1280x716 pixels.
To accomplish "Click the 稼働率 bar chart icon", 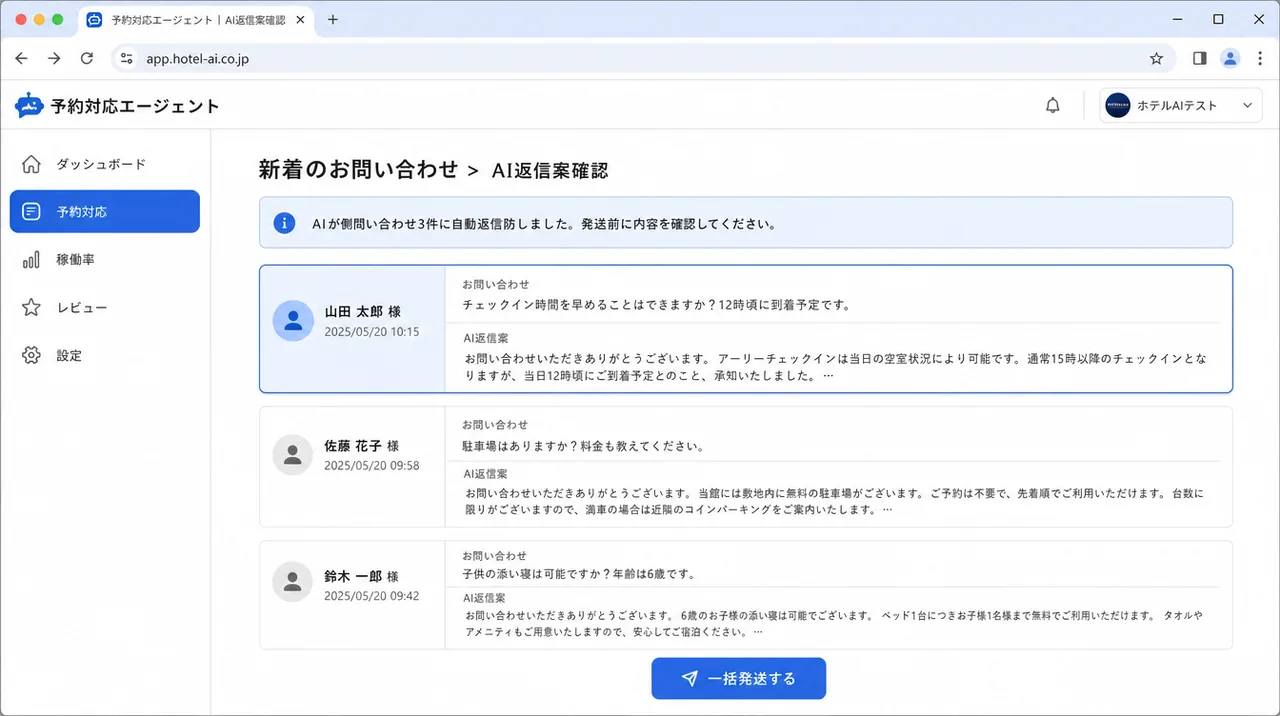I will 31,260.
